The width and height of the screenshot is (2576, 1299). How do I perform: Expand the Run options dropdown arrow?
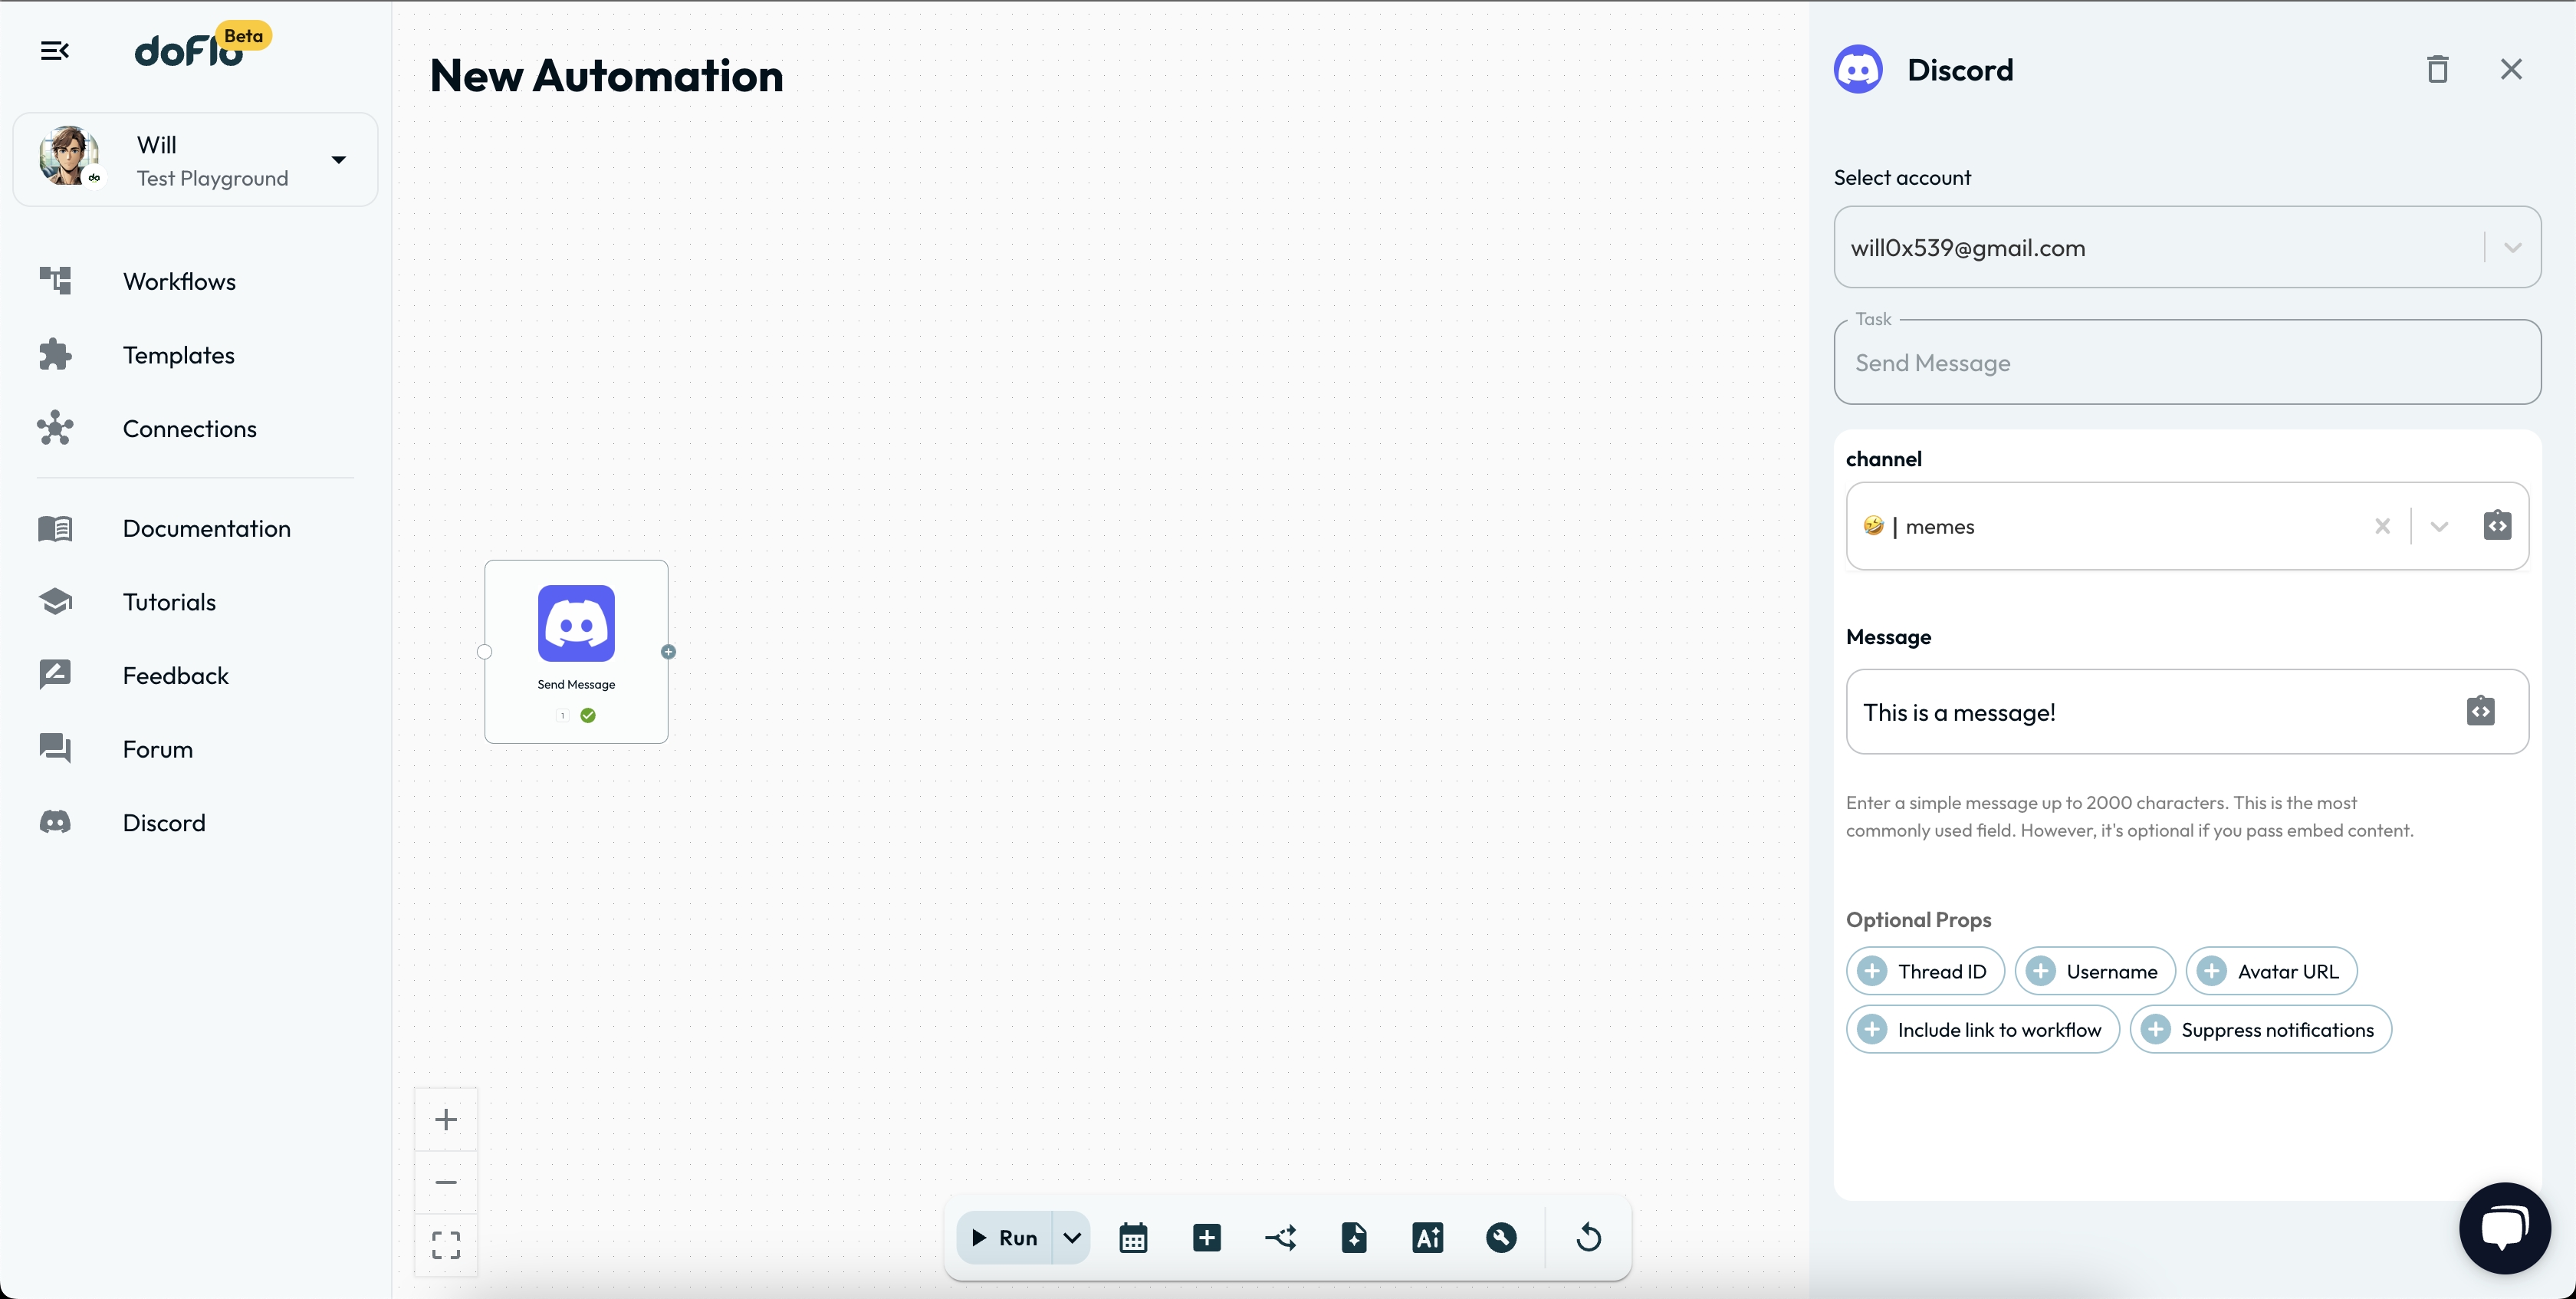tap(1071, 1238)
